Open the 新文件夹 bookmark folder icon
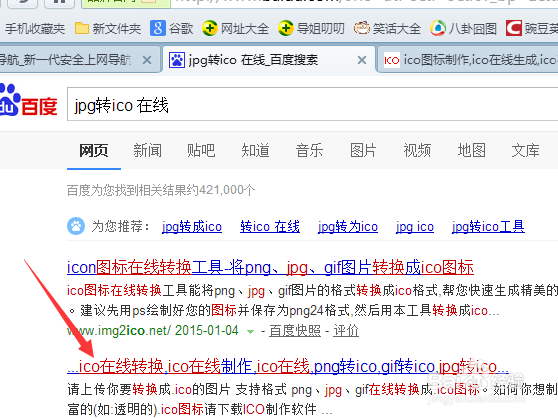The height and width of the screenshot is (418, 558). pyautogui.click(x=82, y=28)
